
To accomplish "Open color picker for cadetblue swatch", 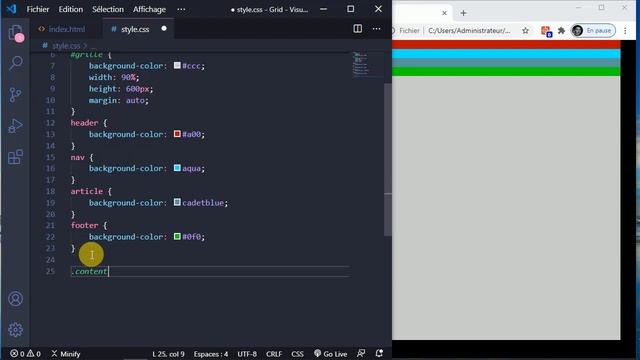I will point(177,202).
